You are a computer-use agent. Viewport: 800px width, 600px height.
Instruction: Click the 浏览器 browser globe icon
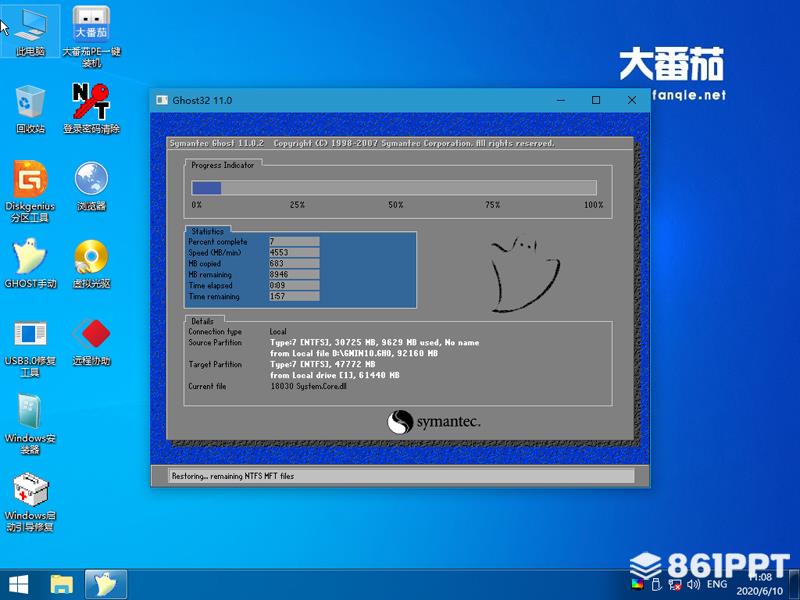tap(91, 186)
